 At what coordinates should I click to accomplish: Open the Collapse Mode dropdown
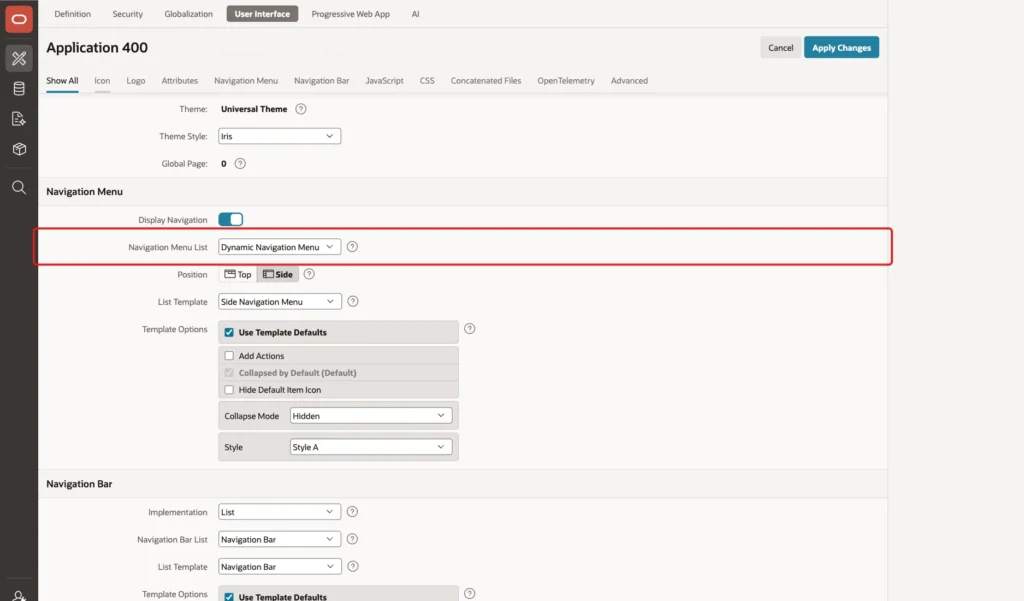(371, 415)
